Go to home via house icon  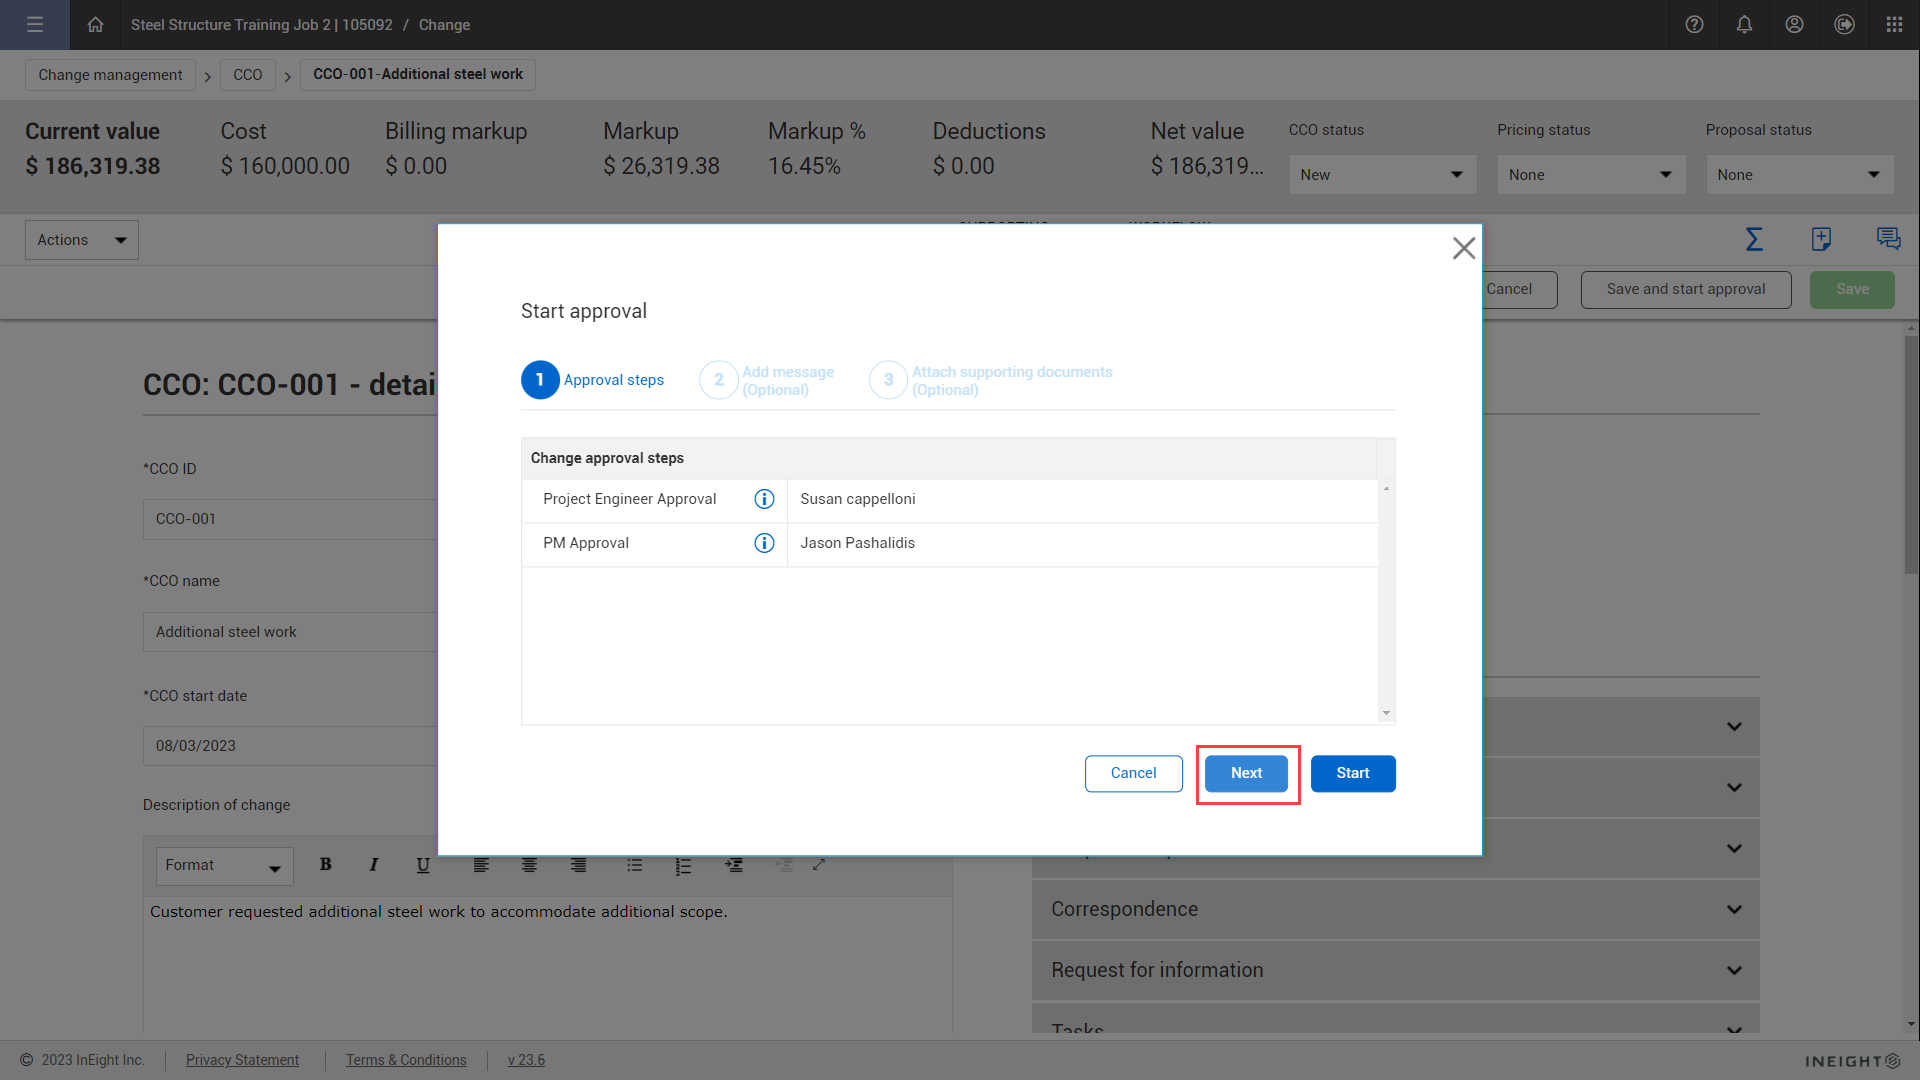pyautogui.click(x=95, y=25)
